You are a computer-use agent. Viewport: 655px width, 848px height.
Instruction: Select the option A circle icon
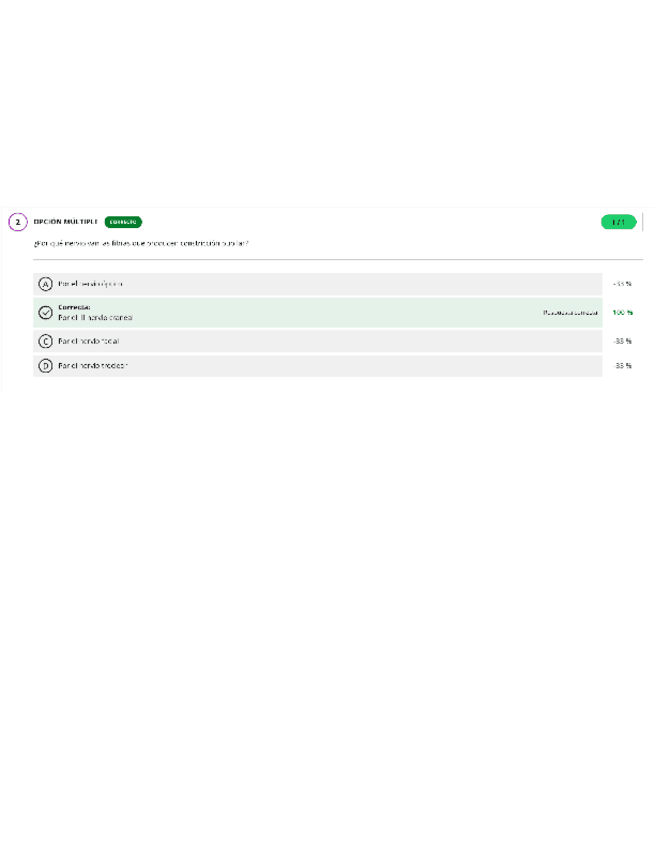pyautogui.click(x=45, y=284)
